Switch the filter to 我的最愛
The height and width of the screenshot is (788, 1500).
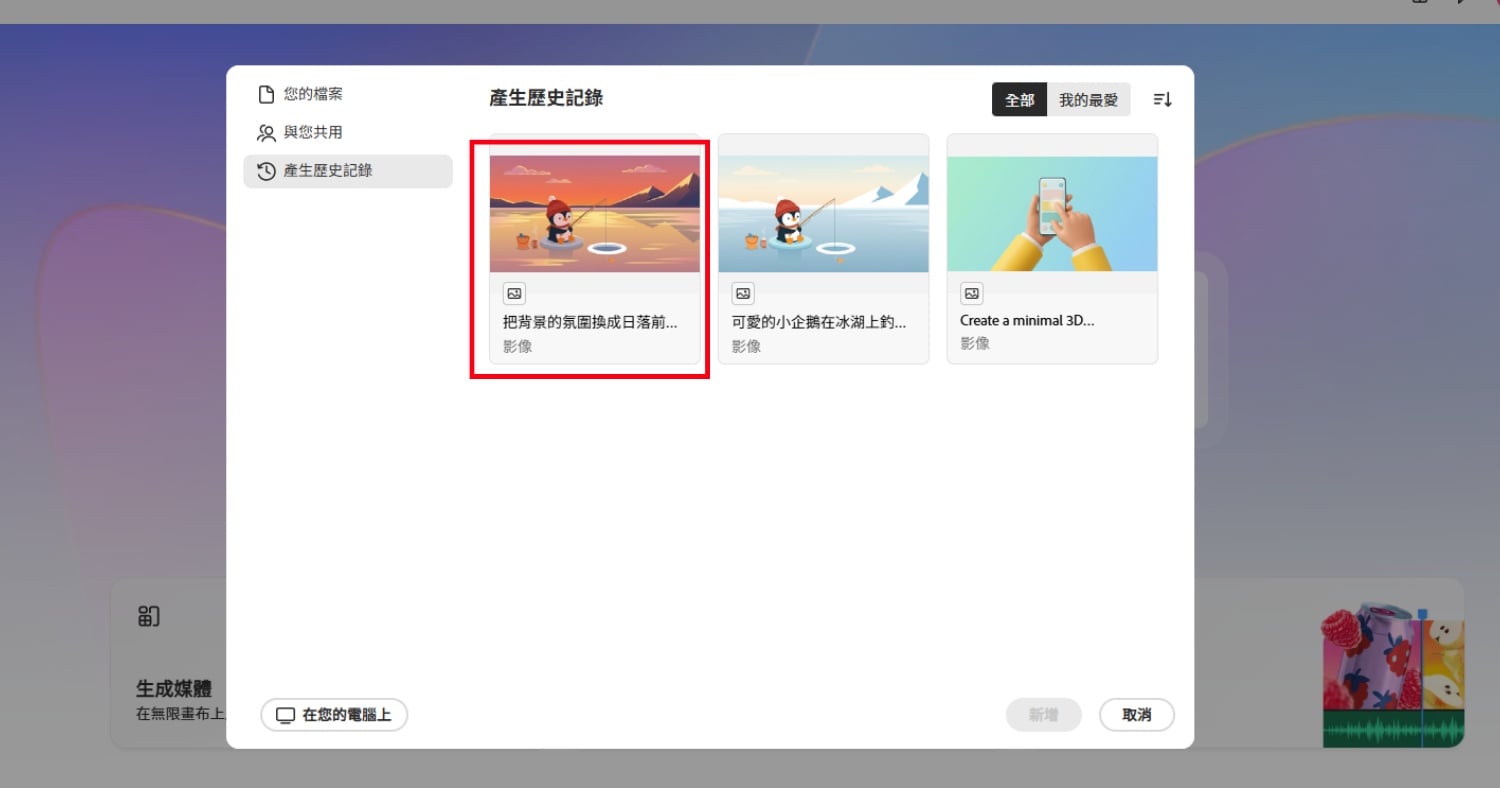pos(1088,100)
